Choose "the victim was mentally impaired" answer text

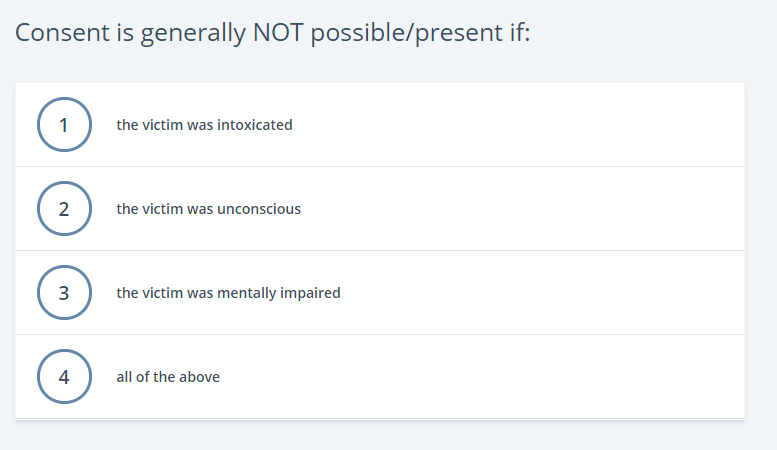tap(228, 293)
